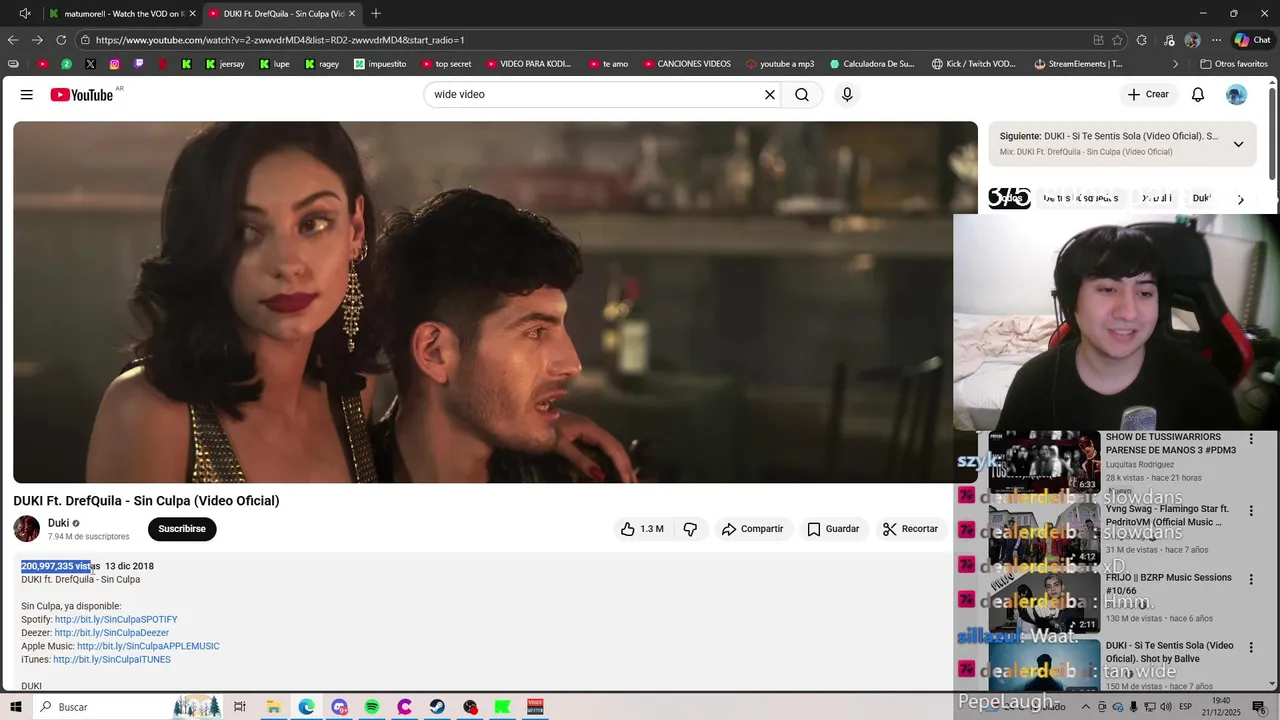The width and height of the screenshot is (1280, 720).
Task: Clip the video with Recortar
Action: [x=910, y=529]
